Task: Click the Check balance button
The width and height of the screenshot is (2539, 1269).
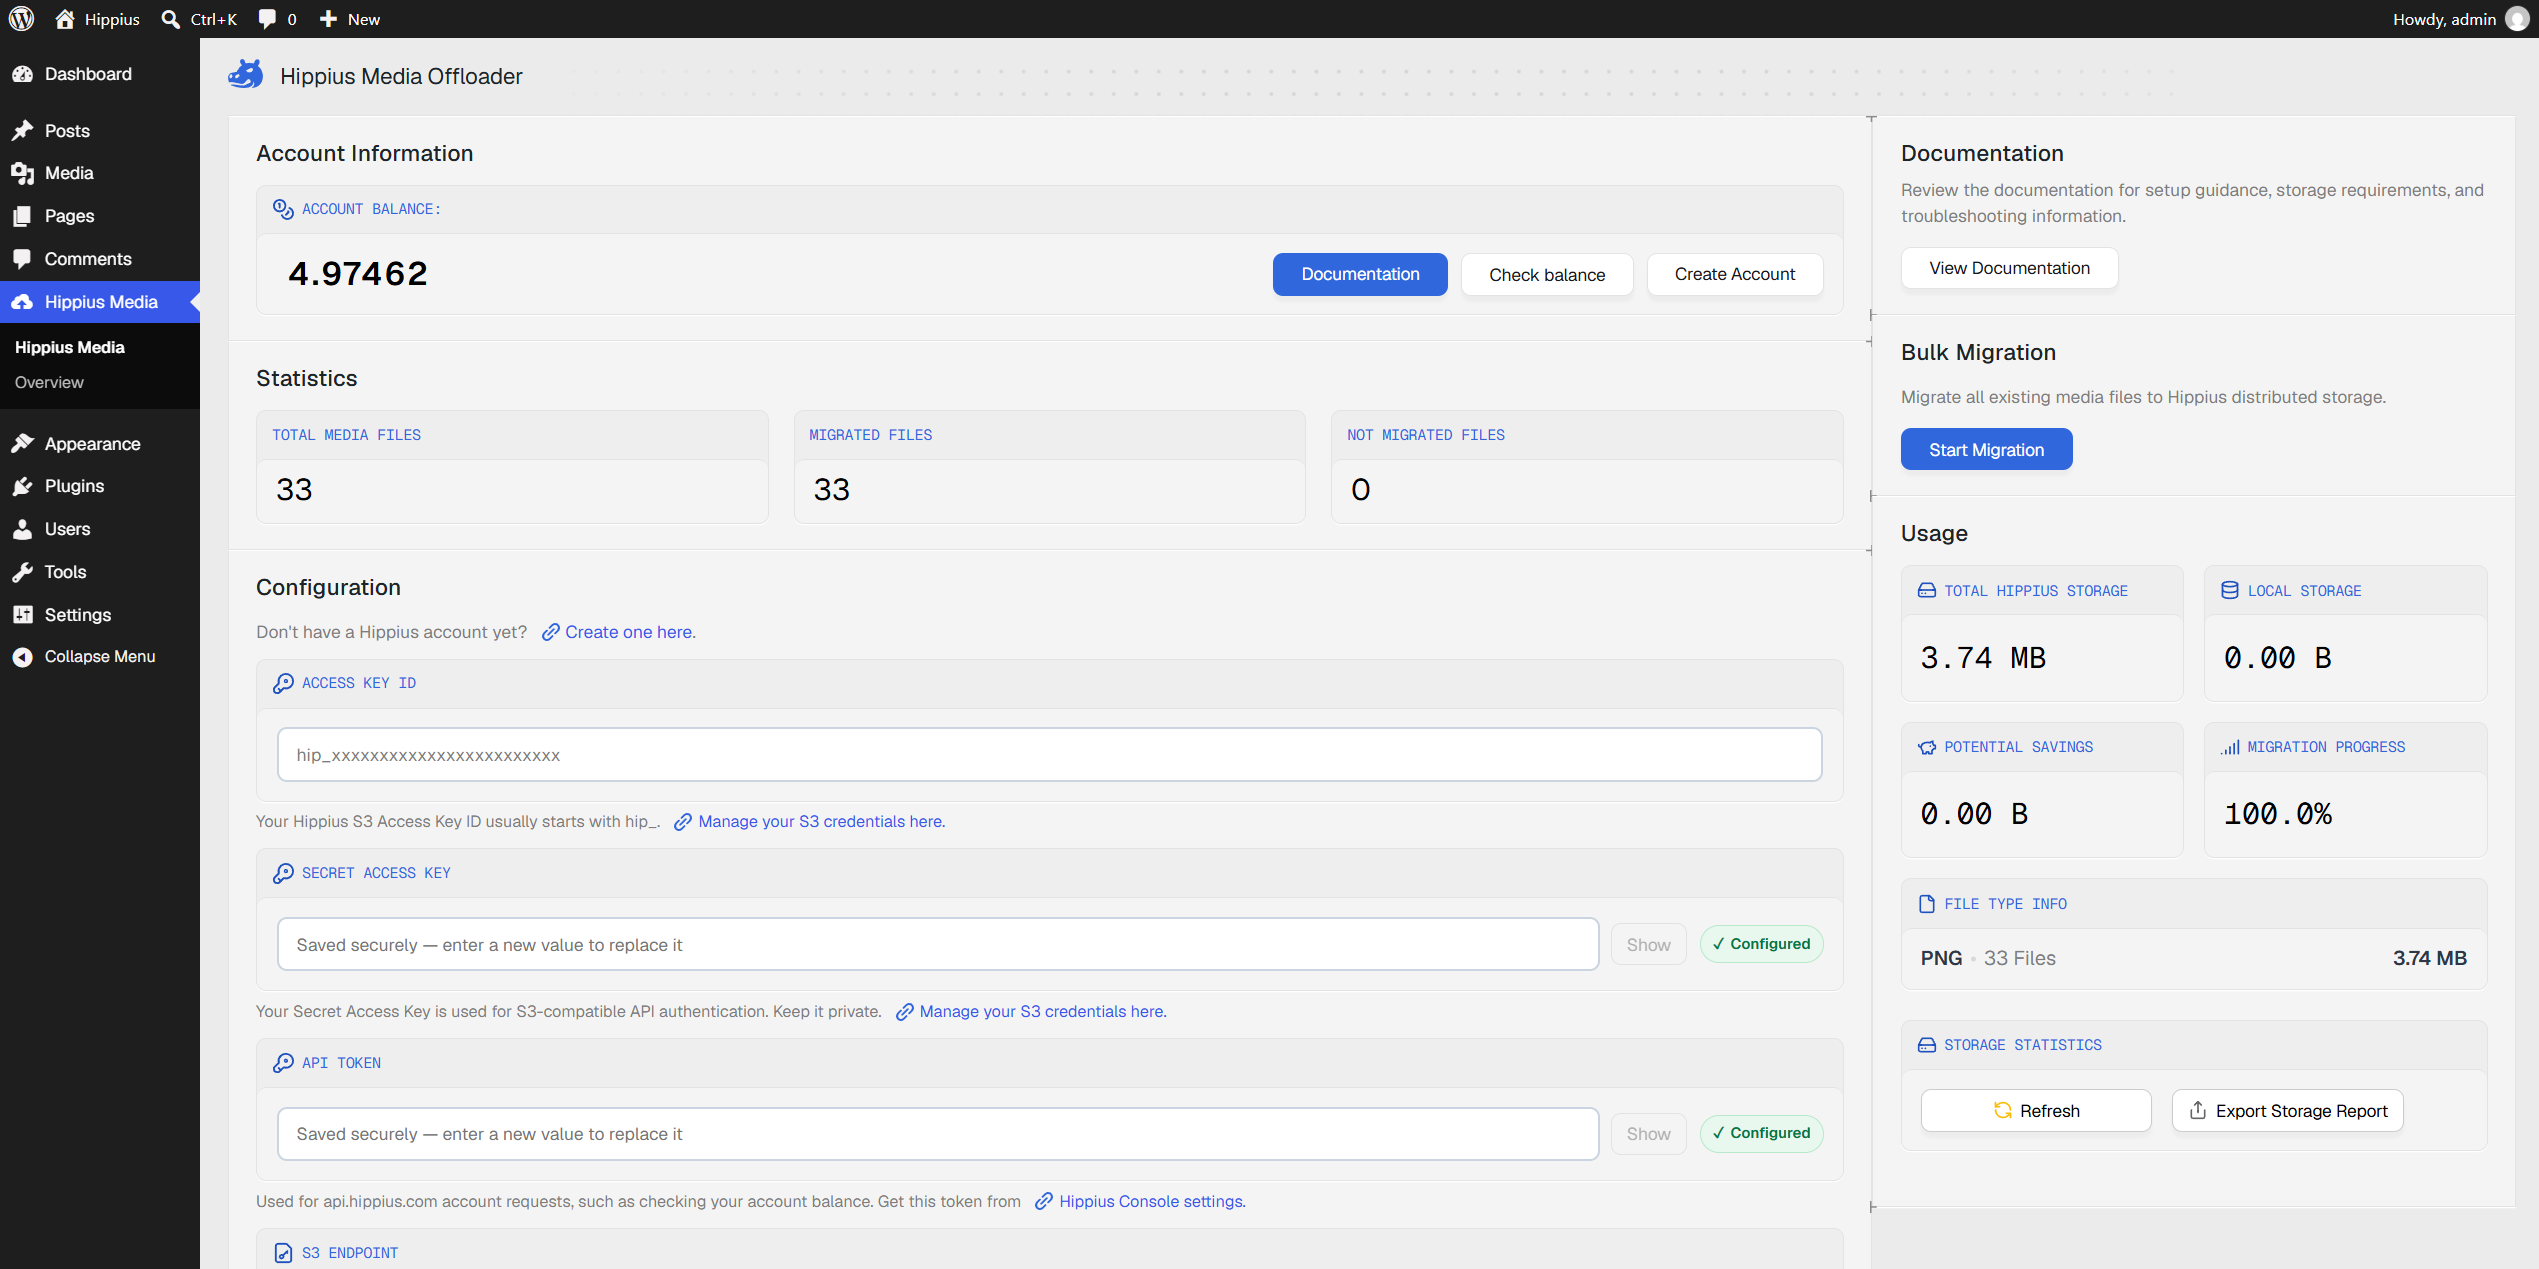Action: [x=1547, y=274]
